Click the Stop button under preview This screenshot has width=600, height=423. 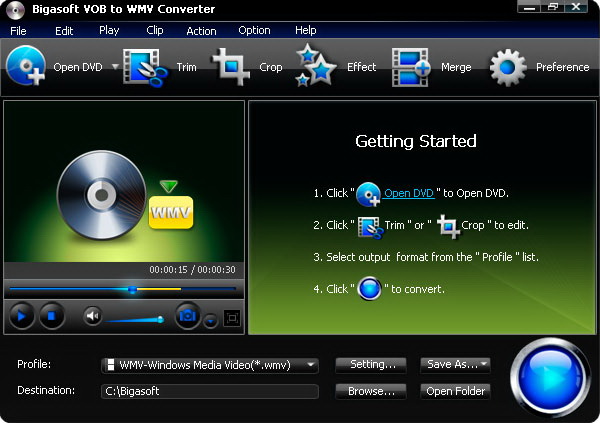(52, 316)
